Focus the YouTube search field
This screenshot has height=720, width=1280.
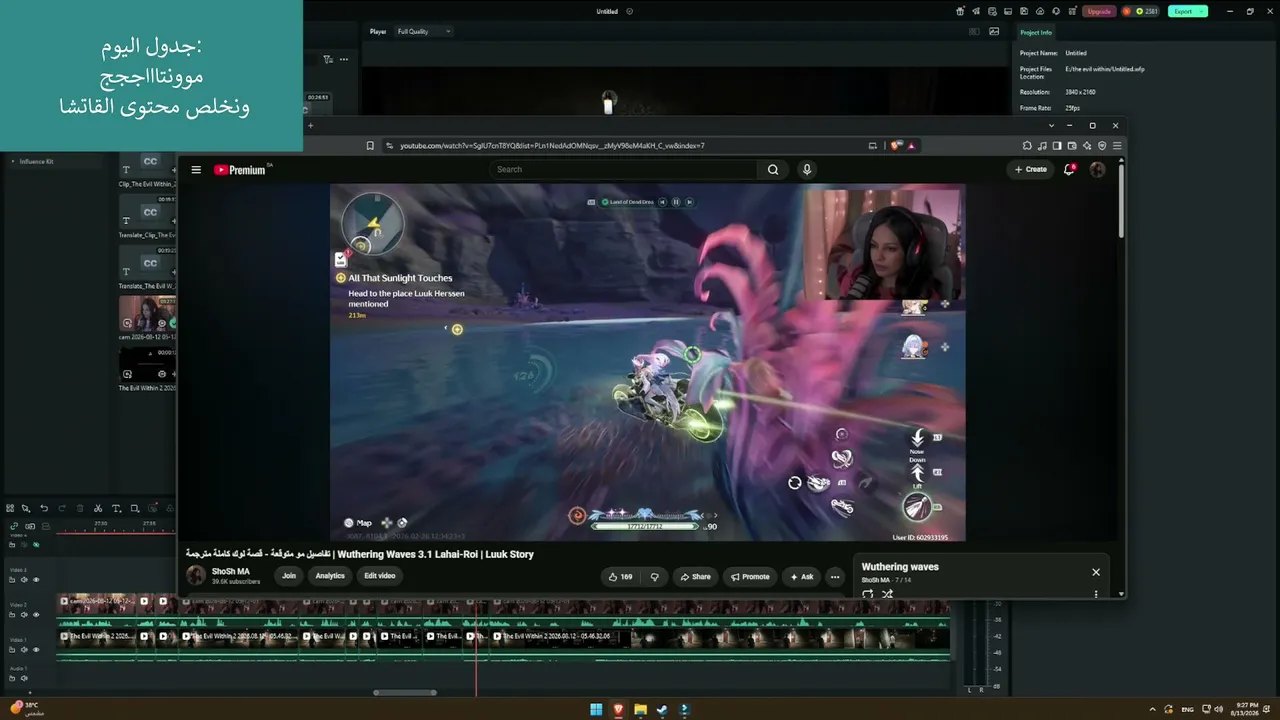[x=624, y=170]
